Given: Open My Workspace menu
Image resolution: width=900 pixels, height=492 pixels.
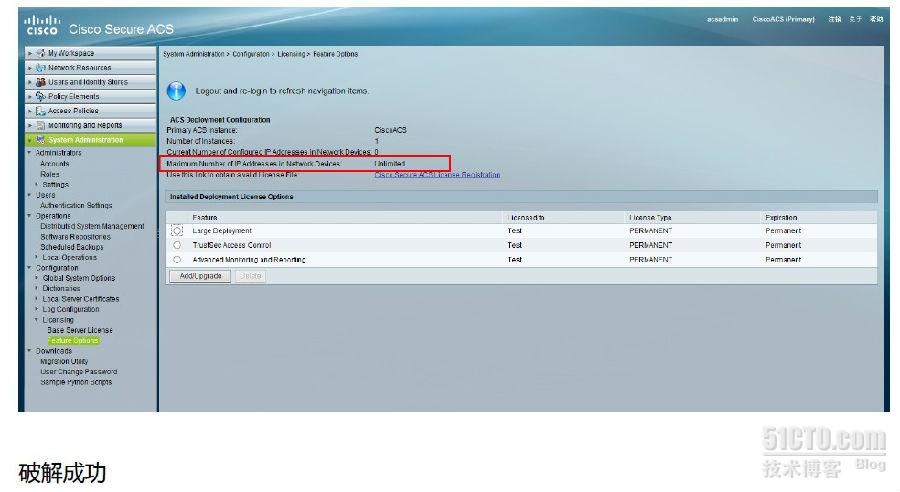Looking at the screenshot, I should [x=90, y=53].
